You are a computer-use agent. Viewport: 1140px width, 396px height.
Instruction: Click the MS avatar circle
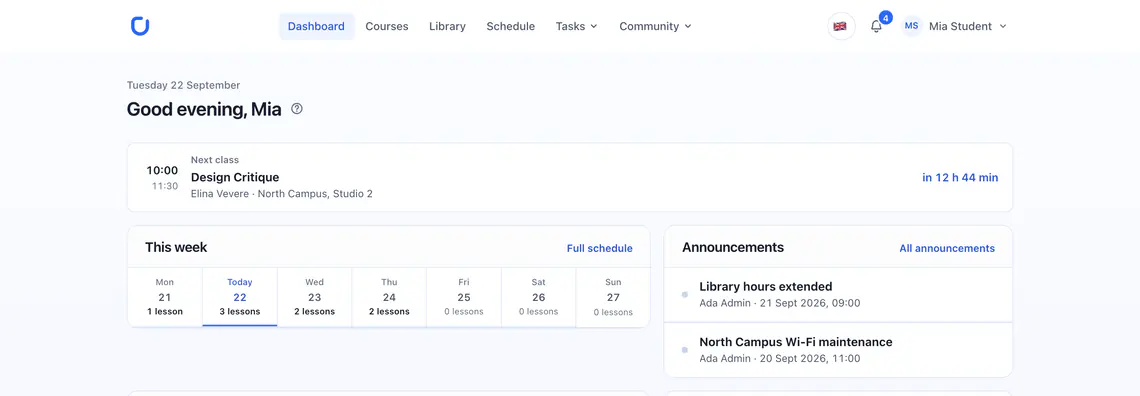911,26
